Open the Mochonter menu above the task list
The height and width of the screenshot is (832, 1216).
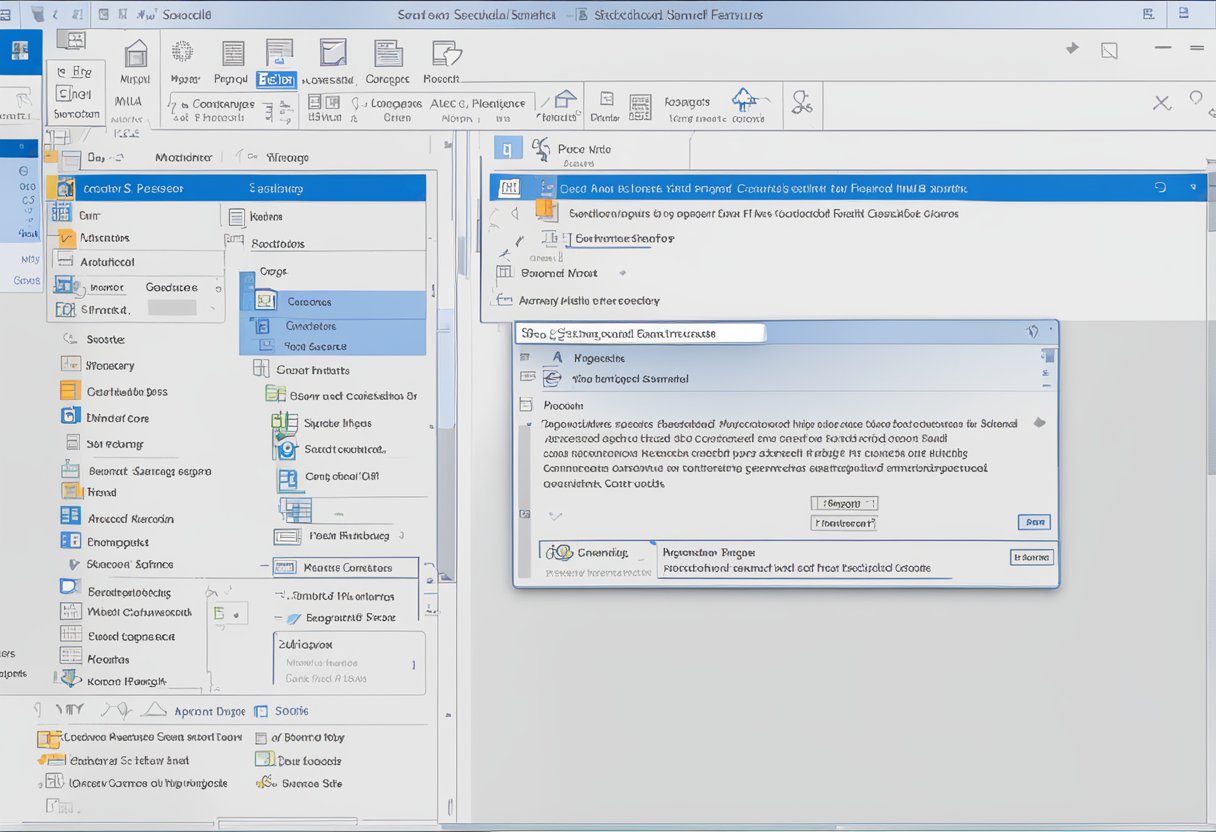point(184,157)
